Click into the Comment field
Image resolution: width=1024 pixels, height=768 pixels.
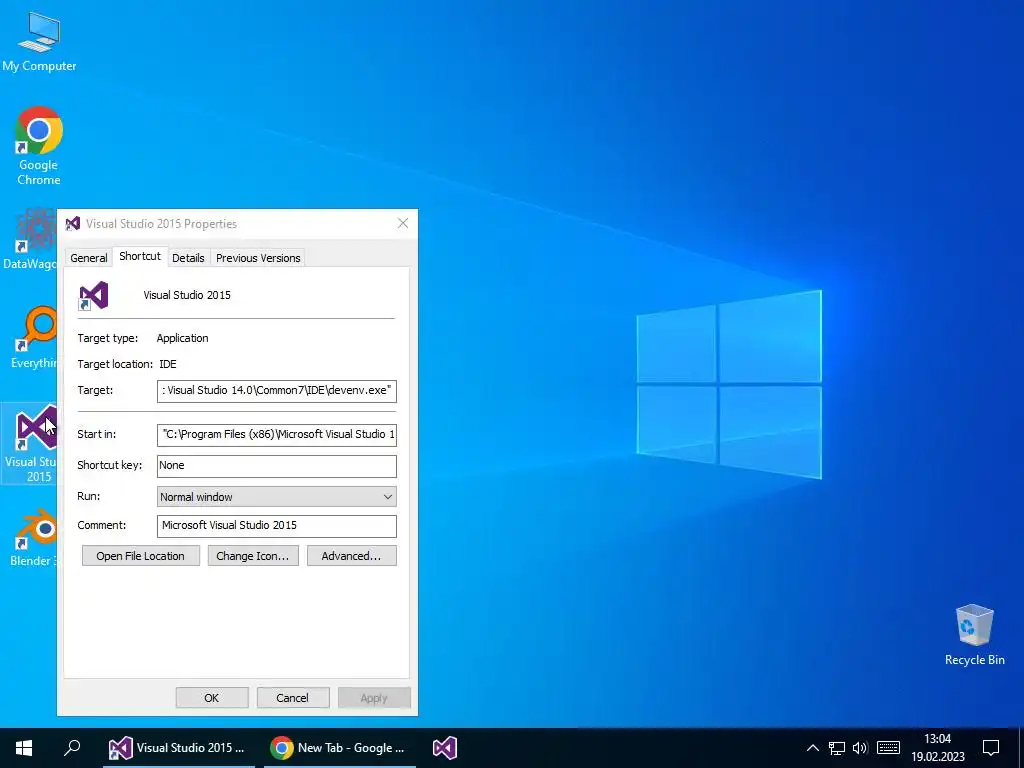point(277,526)
